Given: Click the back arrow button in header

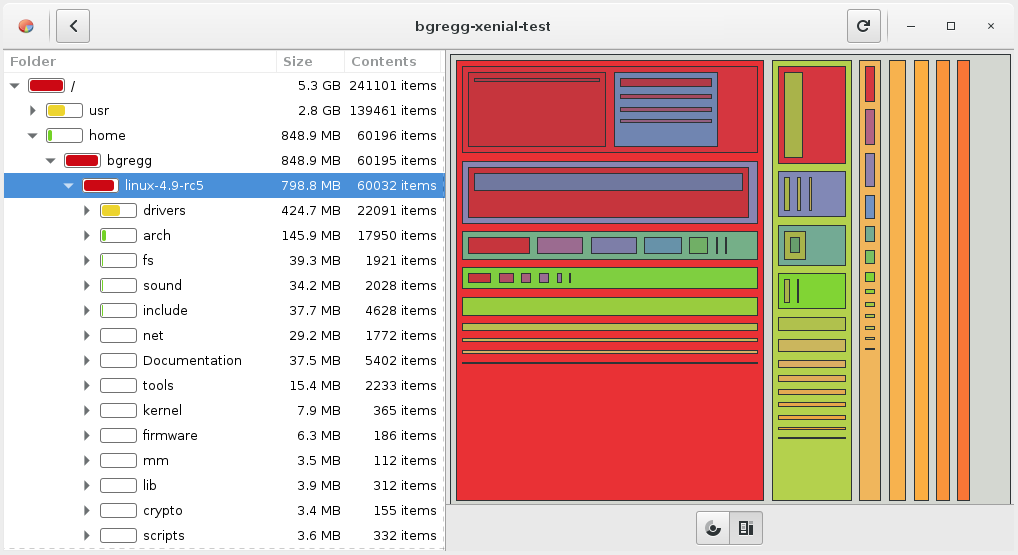Looking at the screenshot, I should 73,26.
